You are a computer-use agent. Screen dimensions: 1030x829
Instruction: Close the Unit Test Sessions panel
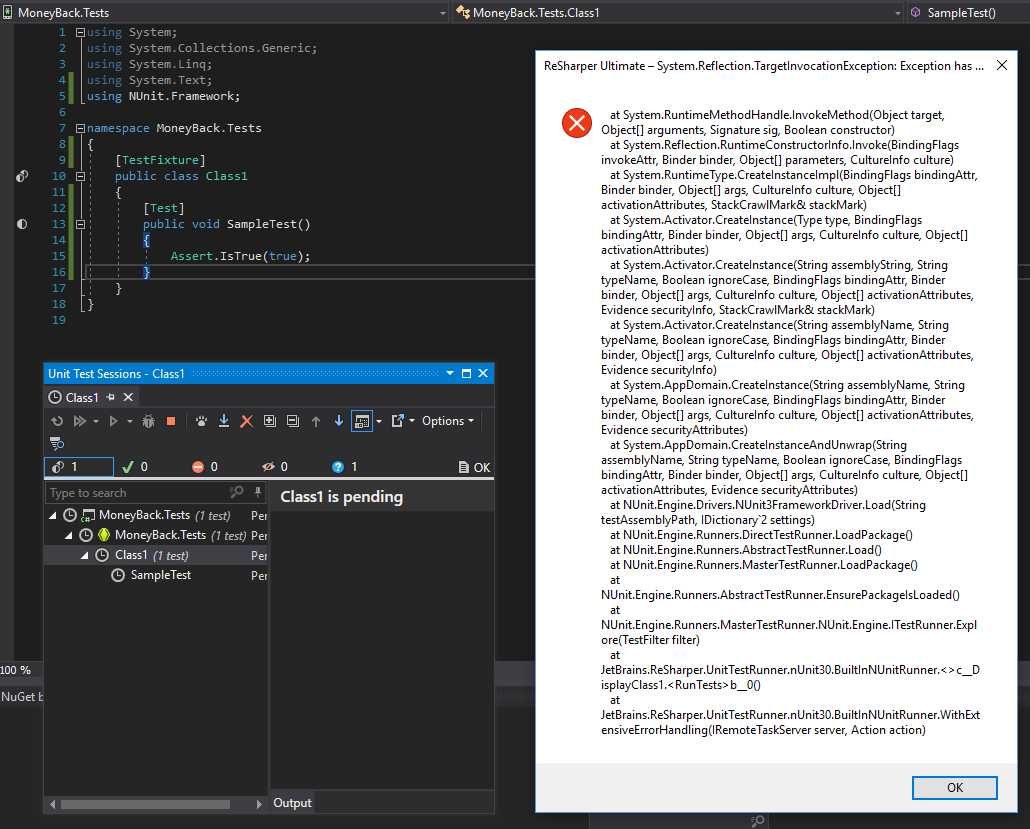click(483, 373)
